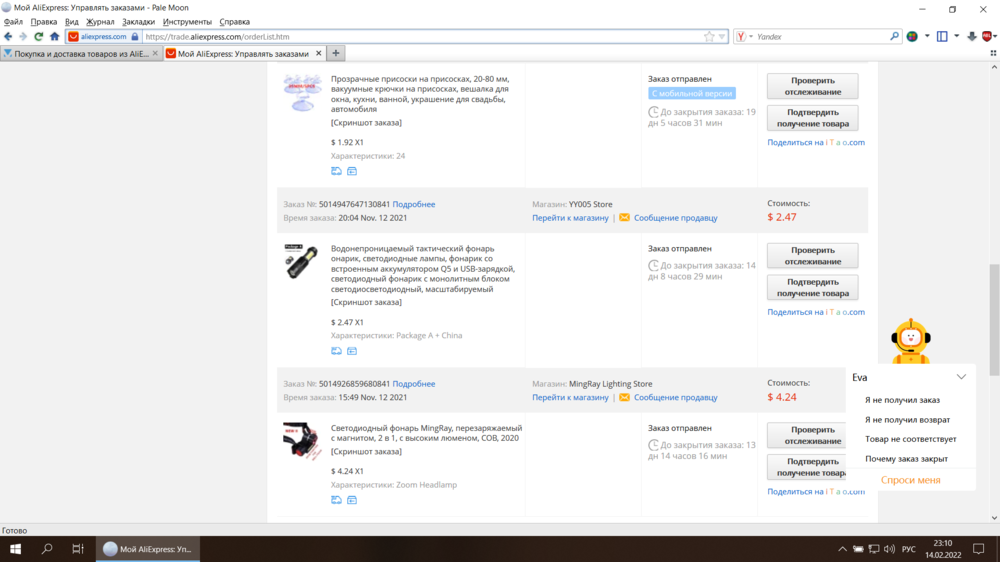Viewport: 1000px width, 562px height.
Task: Expand the URL bar history dropdown arrow
Action: [722, 36]
